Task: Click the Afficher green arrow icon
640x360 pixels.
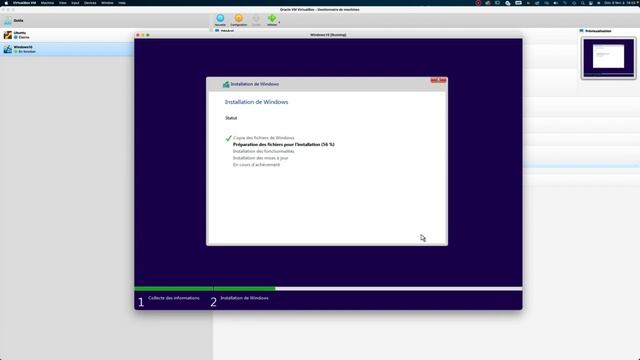Action: point(272,18)
